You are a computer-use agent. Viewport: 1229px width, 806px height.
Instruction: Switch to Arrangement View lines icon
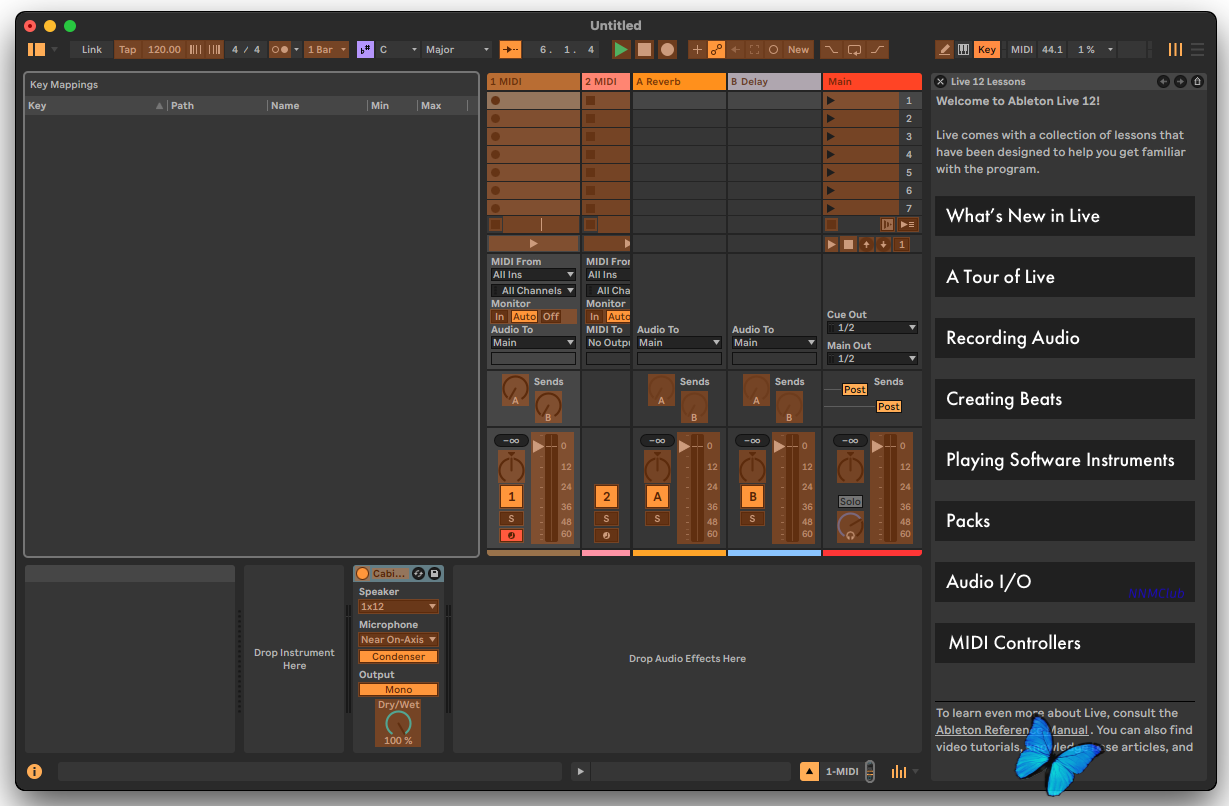pyautogui.click(x=1197, y=49)
